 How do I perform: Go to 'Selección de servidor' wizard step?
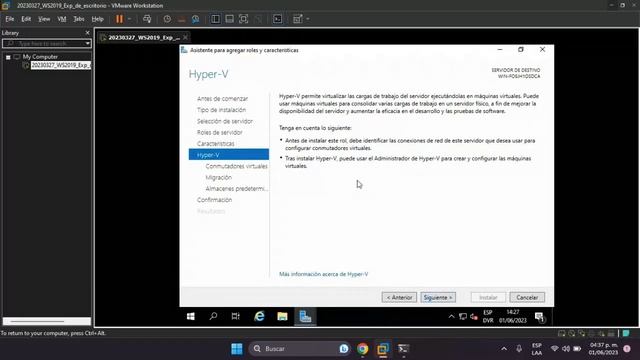[x=224, y=121]
